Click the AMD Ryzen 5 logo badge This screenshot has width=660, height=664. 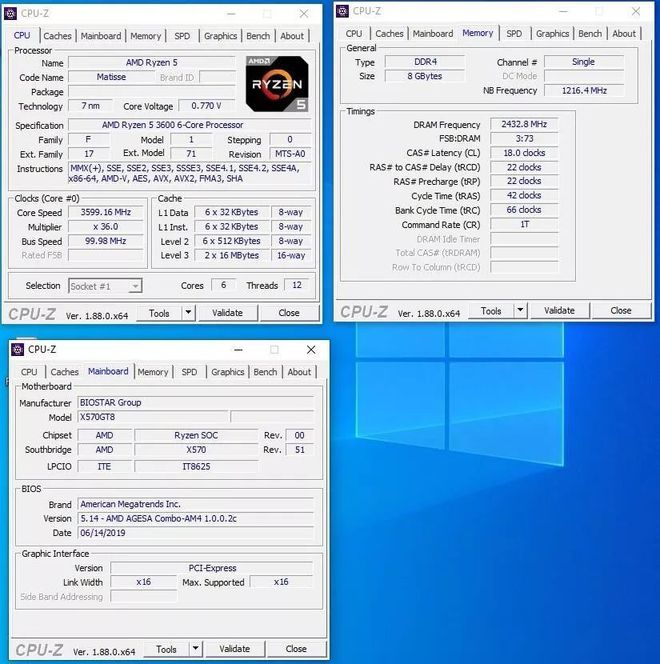point(277,84)
